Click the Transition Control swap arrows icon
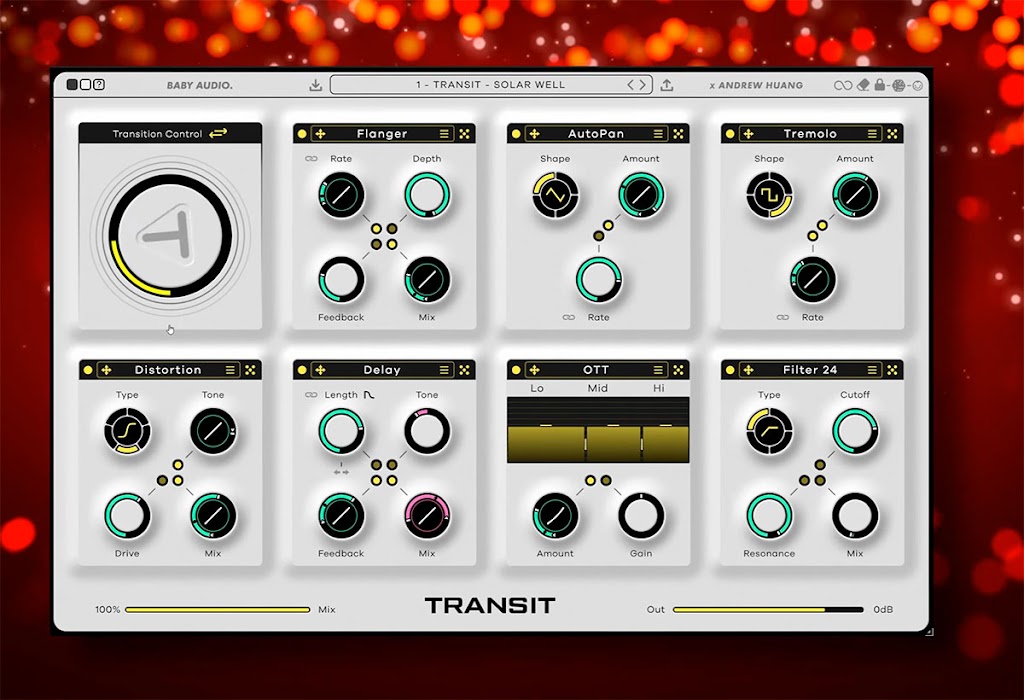The width and height of the screenshot is (1024, 700). 218,133
